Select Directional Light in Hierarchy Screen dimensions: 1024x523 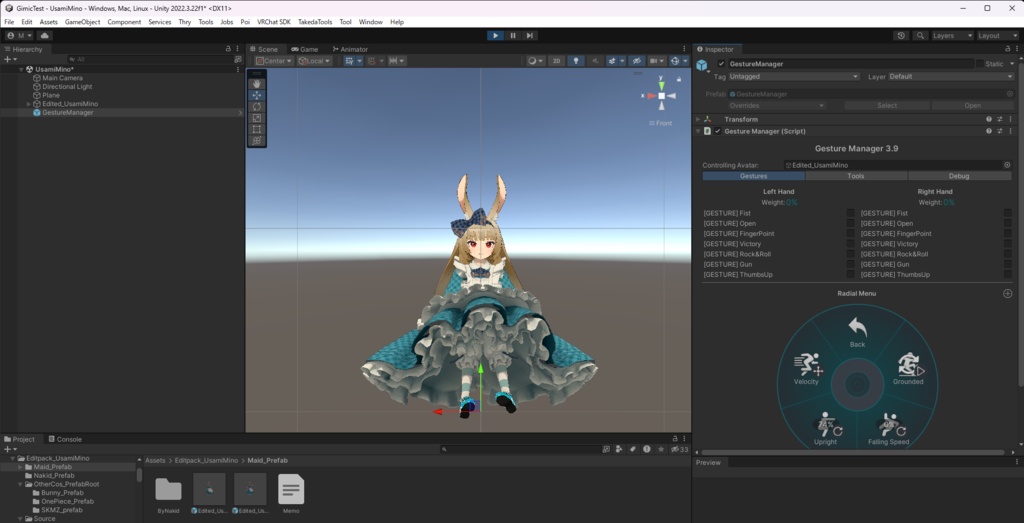67,86
